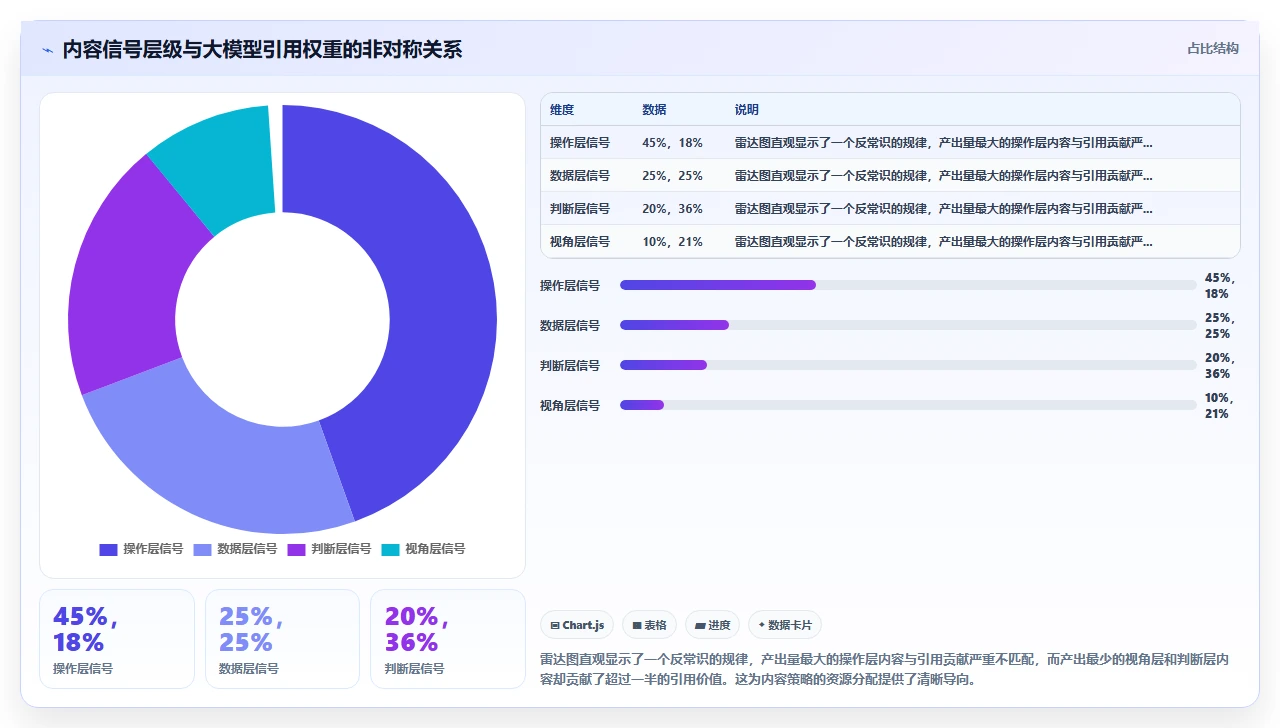Click description text in 视角层信号 table row
The width and height of the screenshot is (1280, 728).
(944, 242)
